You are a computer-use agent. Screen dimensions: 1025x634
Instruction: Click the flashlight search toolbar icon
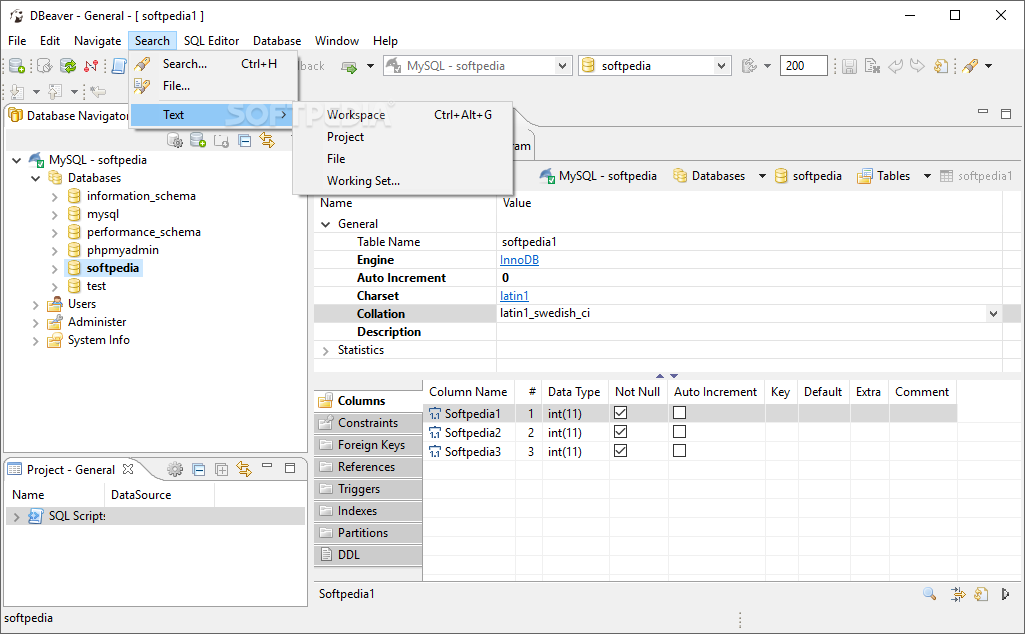(x=970, y=66)
